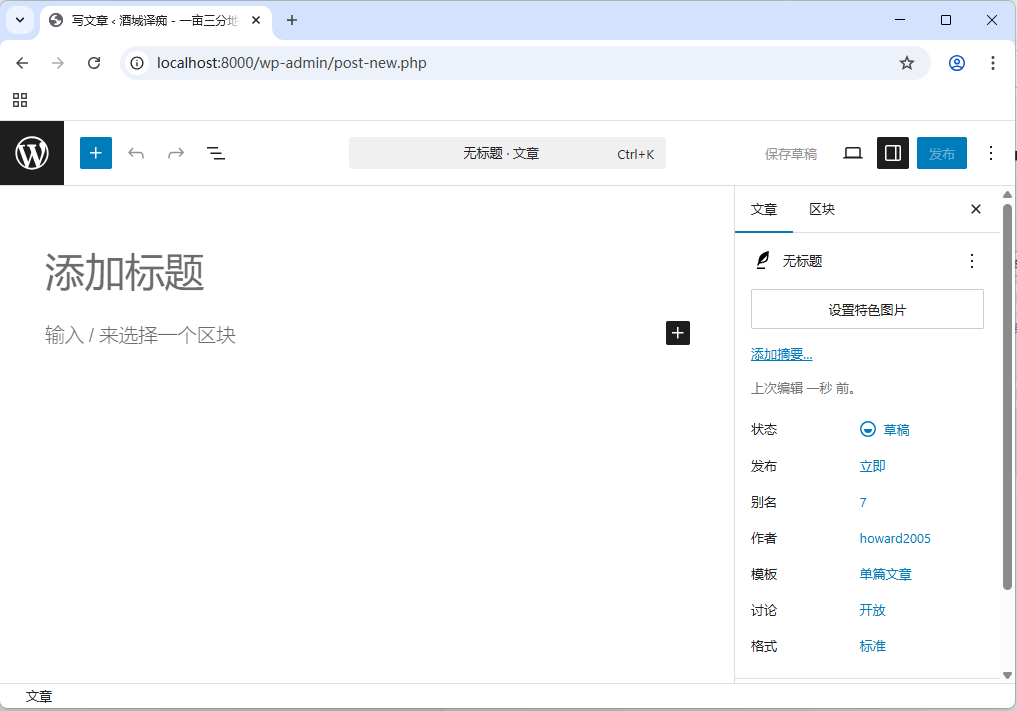The width and height of the screenshot is (1017, 711).
Task: Select the 文章 tab
Action: [x=764, y=209]
